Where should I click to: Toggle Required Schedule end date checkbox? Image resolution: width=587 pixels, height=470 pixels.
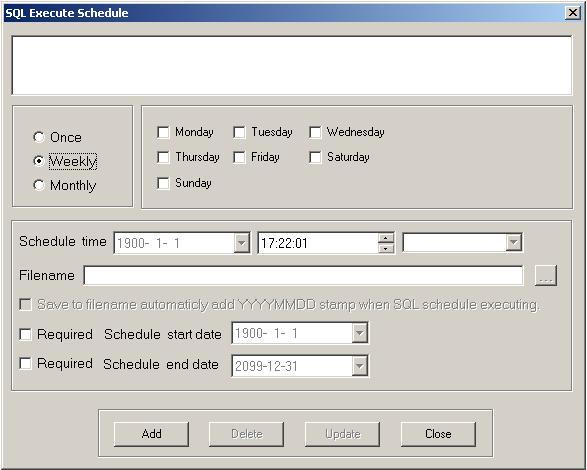(25, 363)
